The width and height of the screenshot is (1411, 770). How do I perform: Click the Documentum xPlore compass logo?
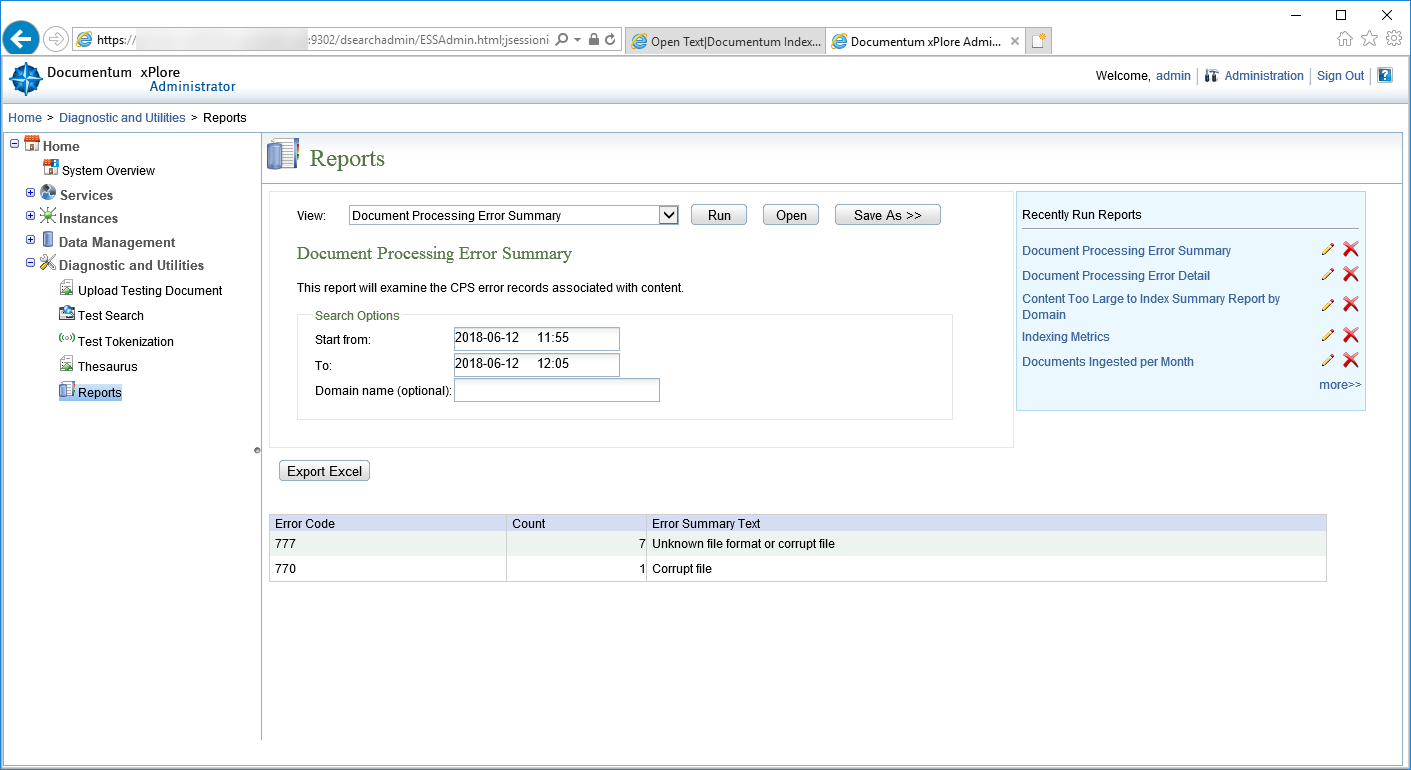point(26,79)
